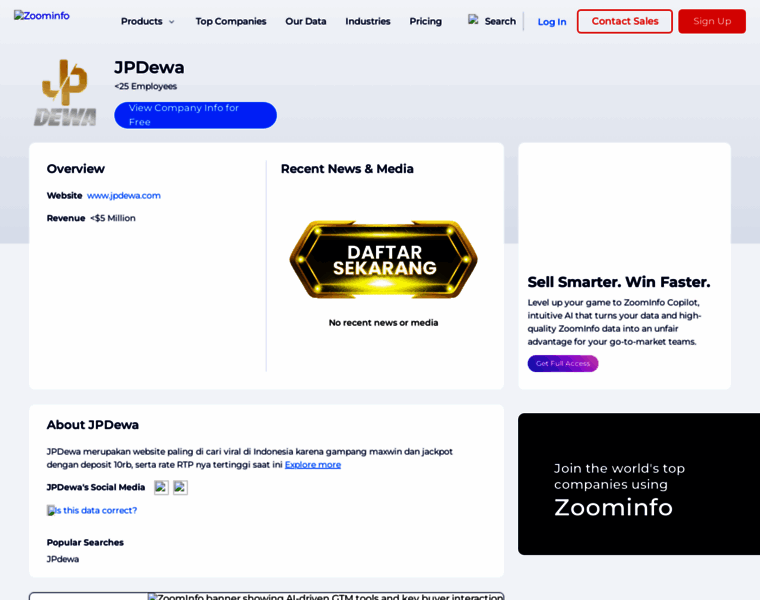The width and height of the screenshot is (760, 600).
Task: Click the Zoominfo logo in the header
Action: tap(42, 16)
